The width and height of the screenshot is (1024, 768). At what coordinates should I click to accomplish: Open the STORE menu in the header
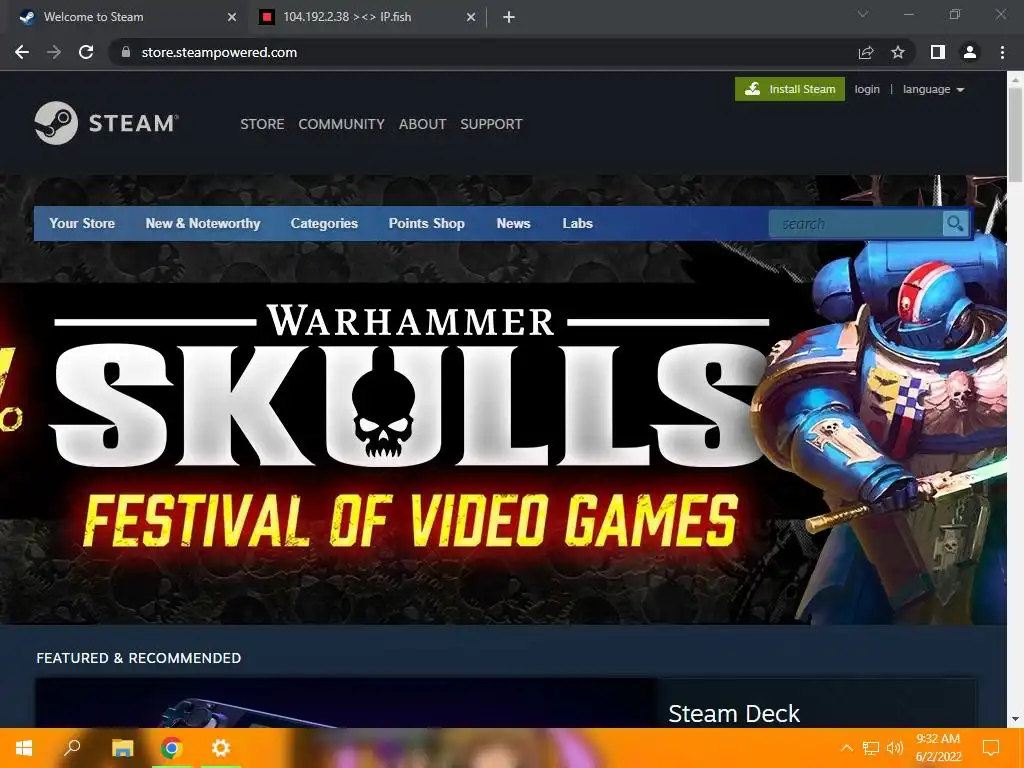coord(262,124)
